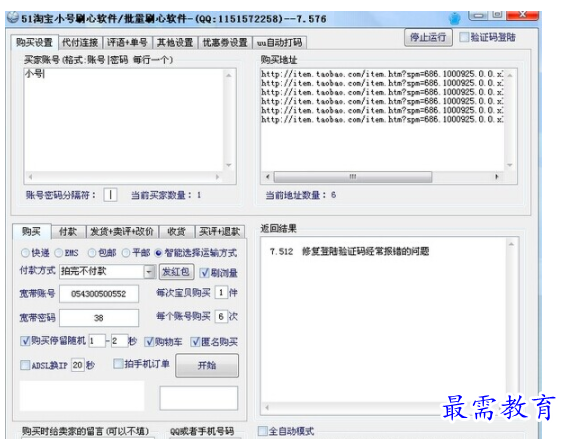This screenshot has height=439, width=564.
Task: Open the 优惠券设置 tab
Action: [x=225, y=43]
